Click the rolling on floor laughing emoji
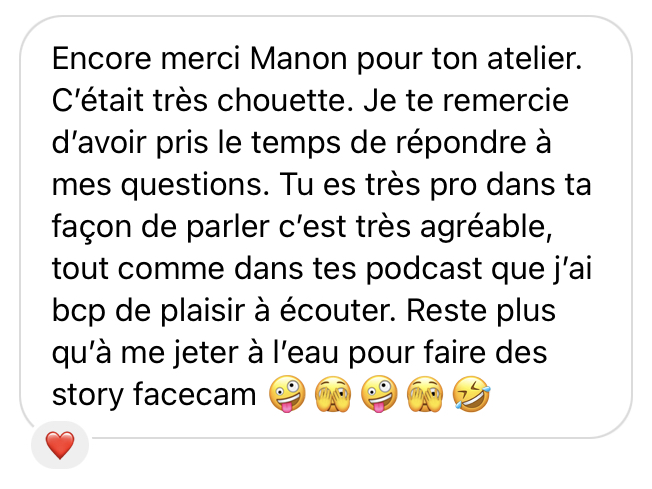The height and width of the screenshot is (489, 652). point(472,394)
